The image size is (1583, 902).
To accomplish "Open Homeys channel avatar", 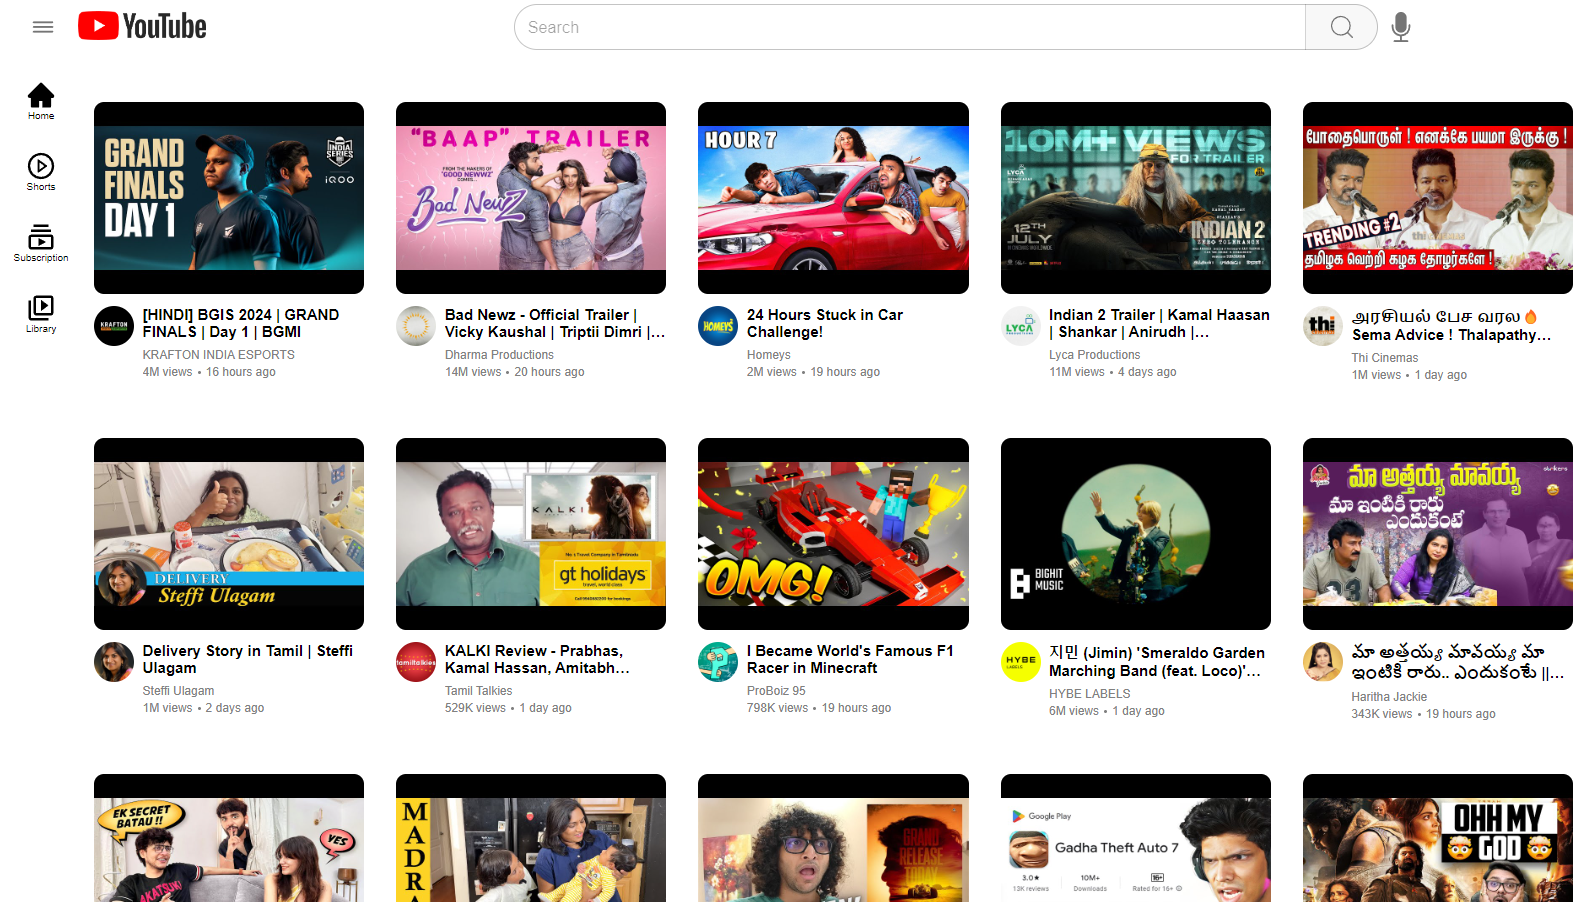I will 718,326.
